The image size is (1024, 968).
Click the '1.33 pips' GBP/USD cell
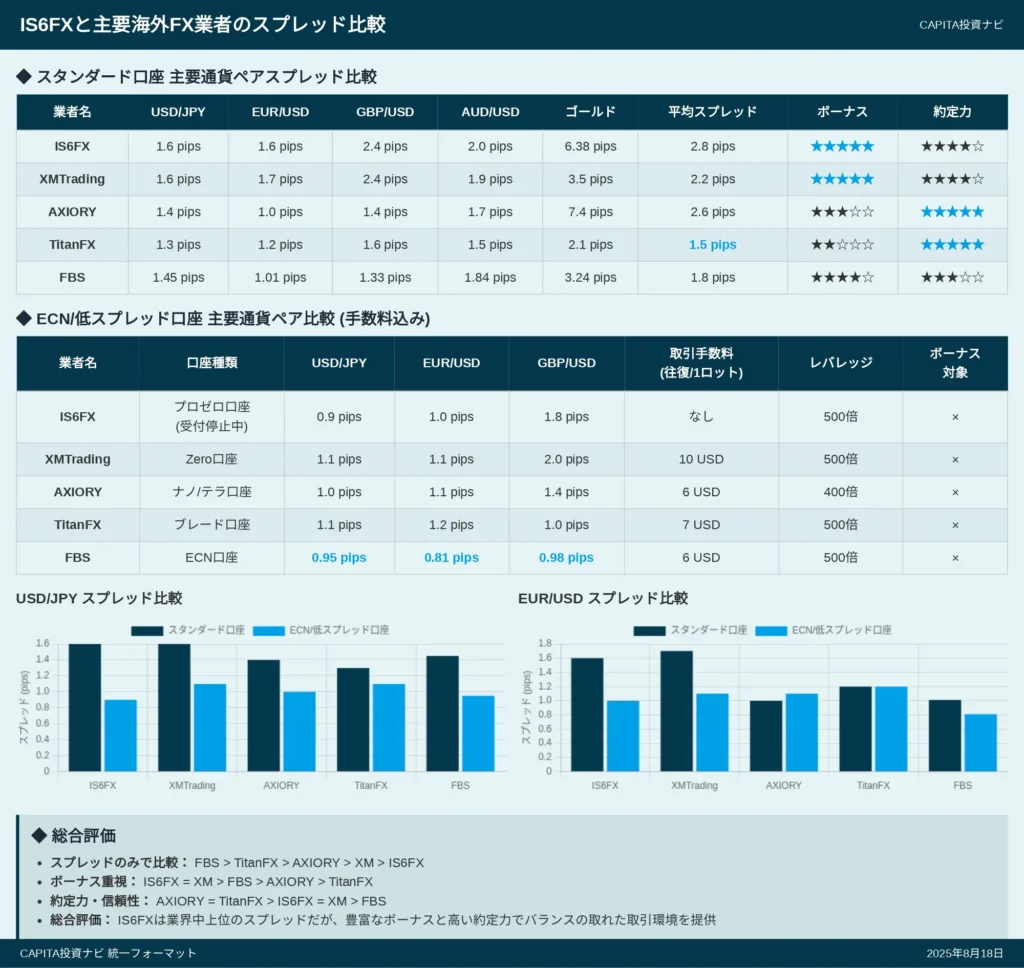[385, 278]
